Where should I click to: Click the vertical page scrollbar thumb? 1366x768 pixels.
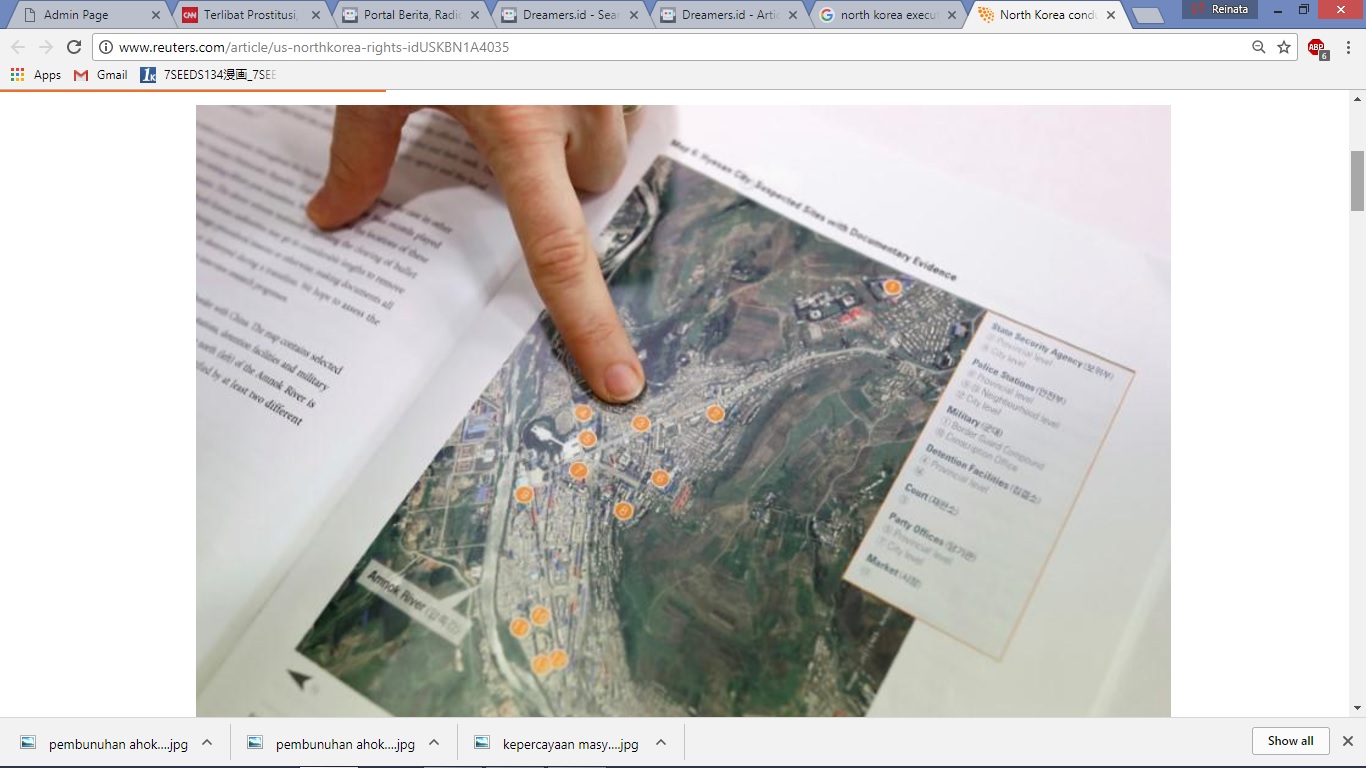point(1357,180)
